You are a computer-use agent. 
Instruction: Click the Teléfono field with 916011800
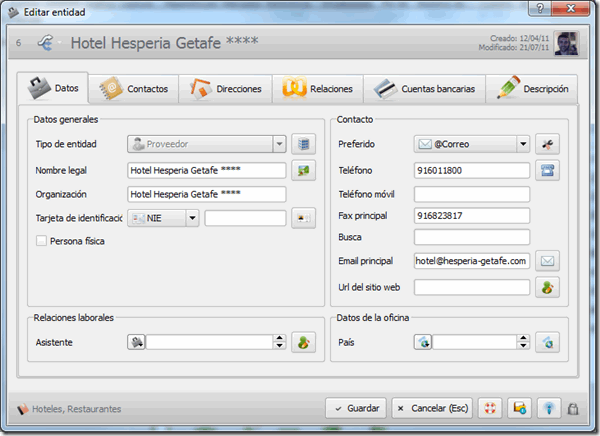pos(472,170)
